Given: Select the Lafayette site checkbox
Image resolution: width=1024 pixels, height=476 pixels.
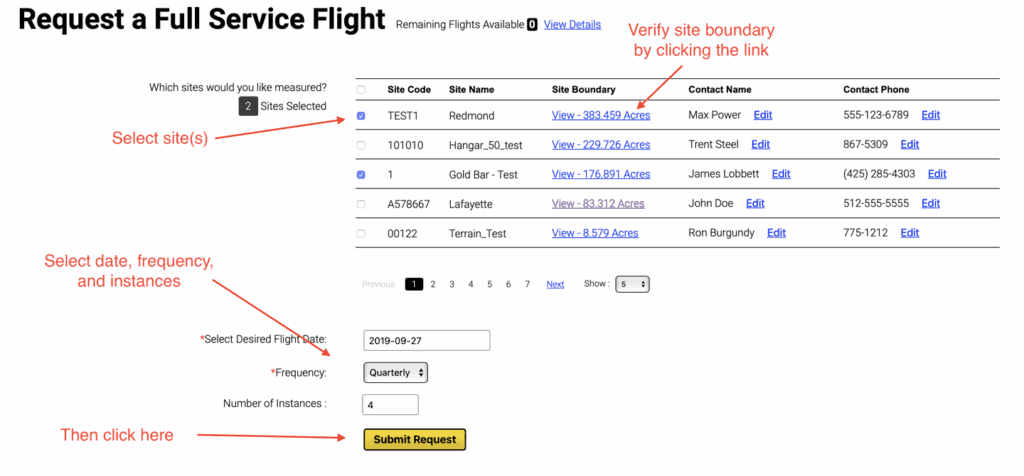Looking at the screenshot, I should 361,204.
